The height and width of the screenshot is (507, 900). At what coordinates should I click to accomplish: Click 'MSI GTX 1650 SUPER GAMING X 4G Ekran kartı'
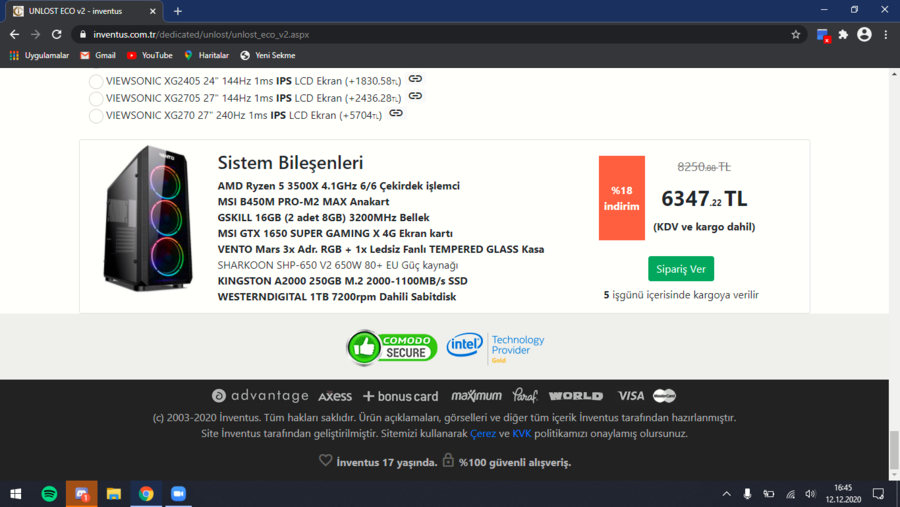[x=335, y=233]
